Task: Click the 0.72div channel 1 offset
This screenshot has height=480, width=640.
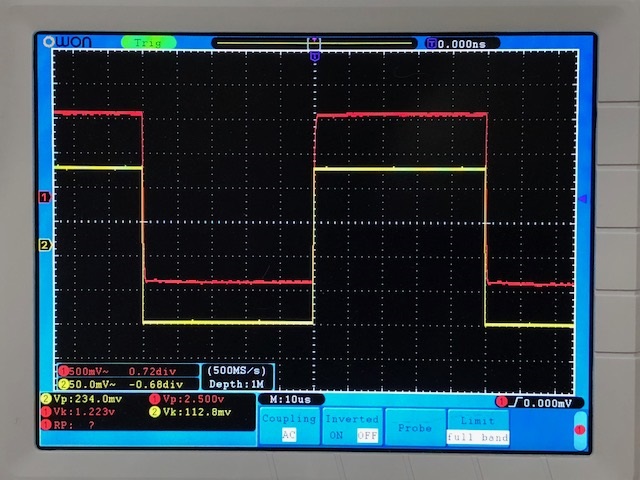Action: (153, 371)
